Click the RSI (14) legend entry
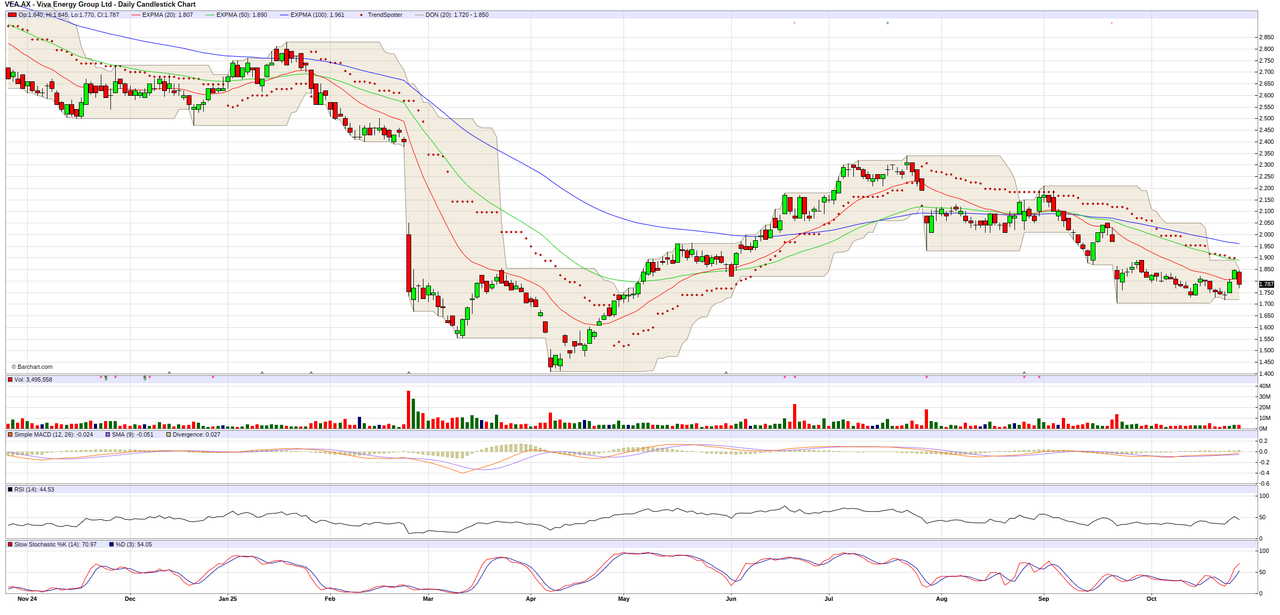This screenshot has height=615, width=1280. 31,490
